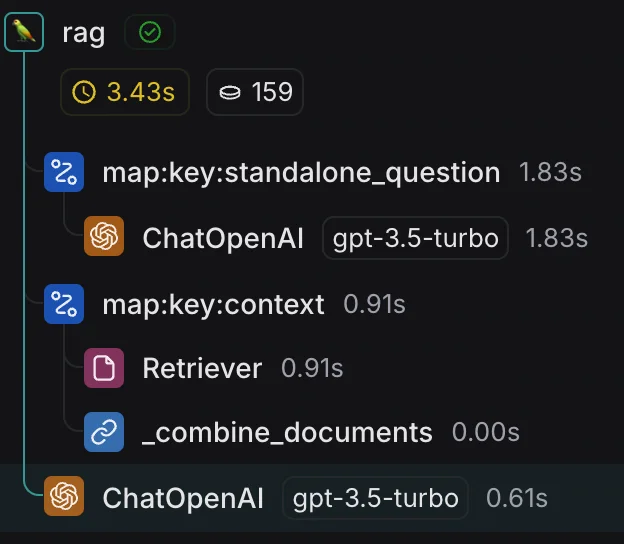Select the rag root run

pyautogui.click(x=84, y=33)
